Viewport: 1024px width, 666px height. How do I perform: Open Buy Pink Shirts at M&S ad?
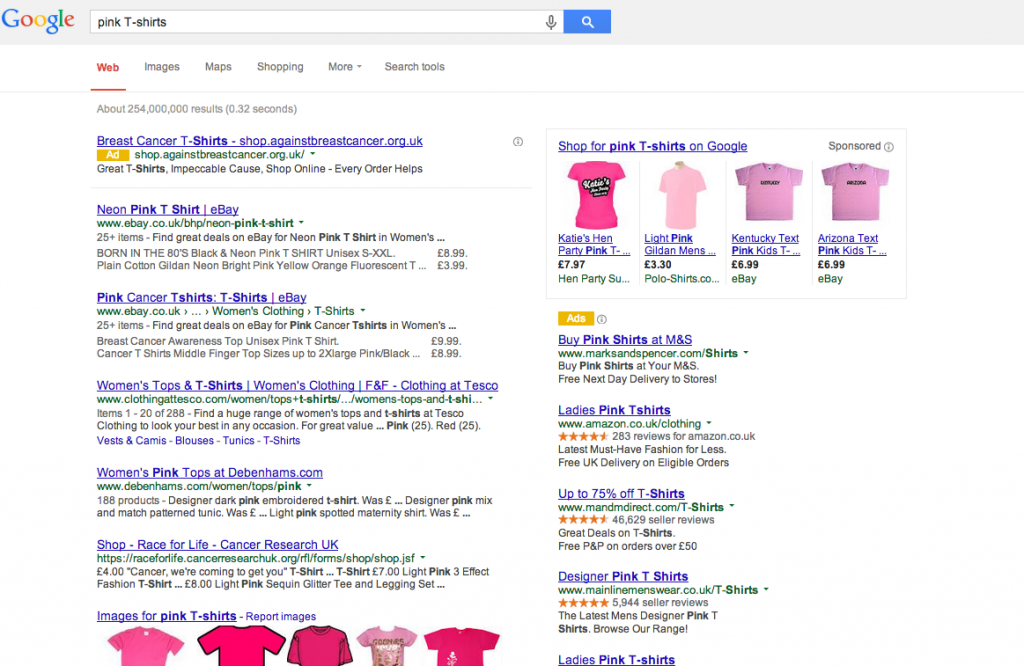tap(625, 340)
